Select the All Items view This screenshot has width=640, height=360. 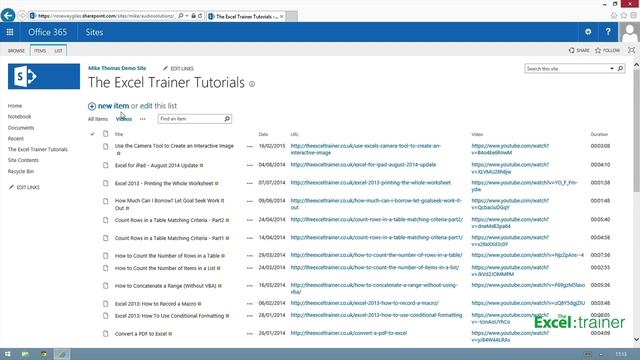[98, 119]
